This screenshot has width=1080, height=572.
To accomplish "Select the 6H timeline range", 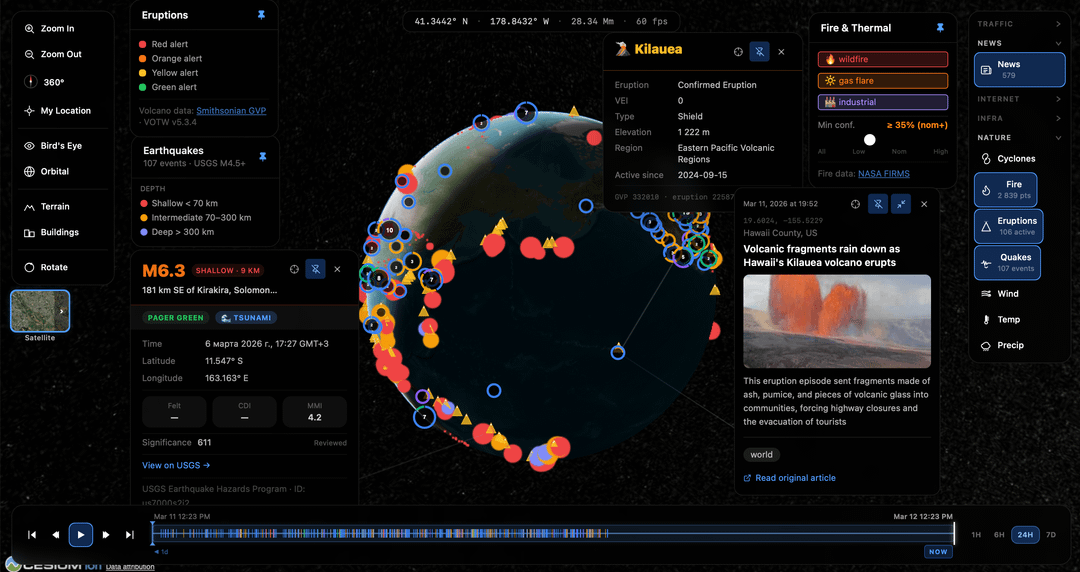I will (x=998, y=535).
